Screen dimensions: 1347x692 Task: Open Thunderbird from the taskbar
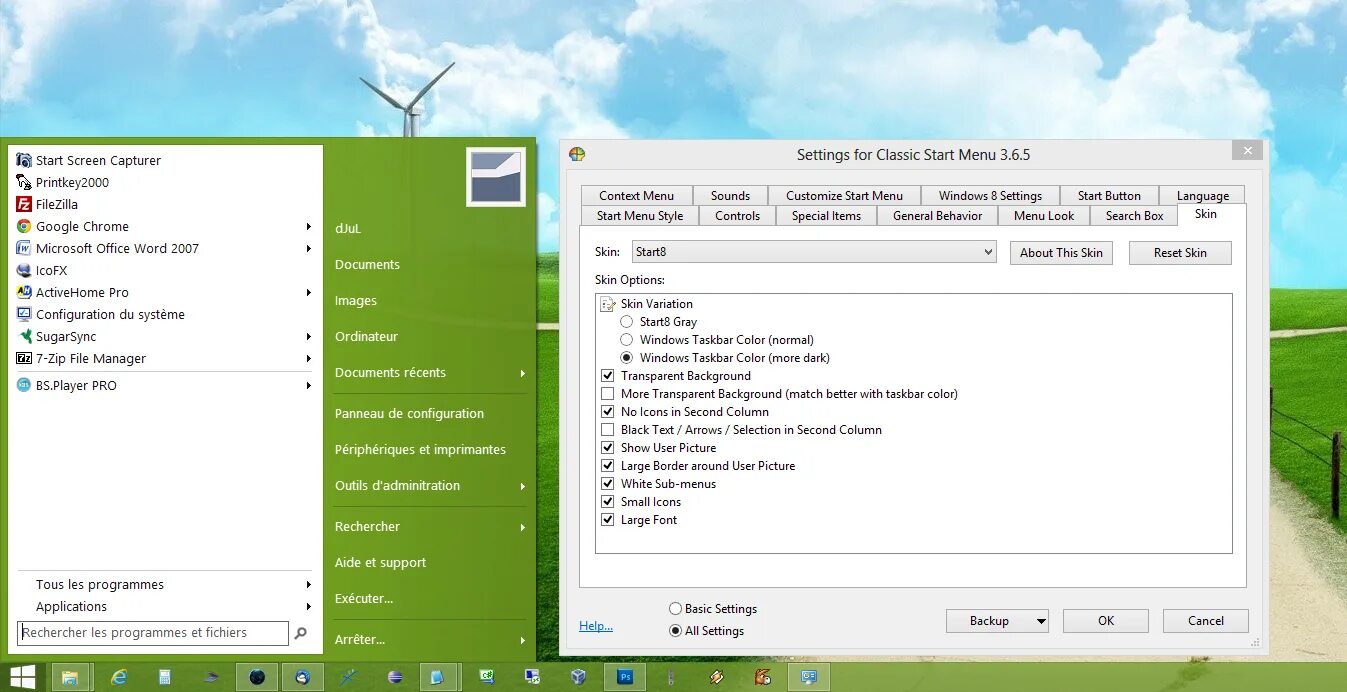point(302,677)
